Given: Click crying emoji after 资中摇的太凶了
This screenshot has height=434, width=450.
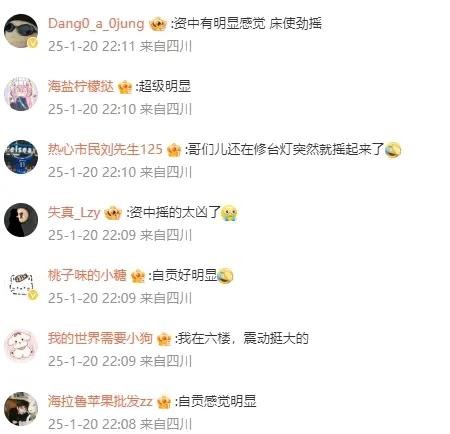Looking at the screenshot, I should (229, 213).
